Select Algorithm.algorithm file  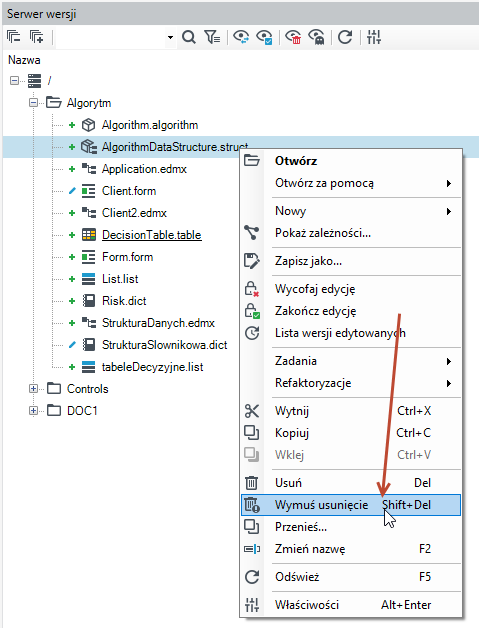[x=150, y=125]
